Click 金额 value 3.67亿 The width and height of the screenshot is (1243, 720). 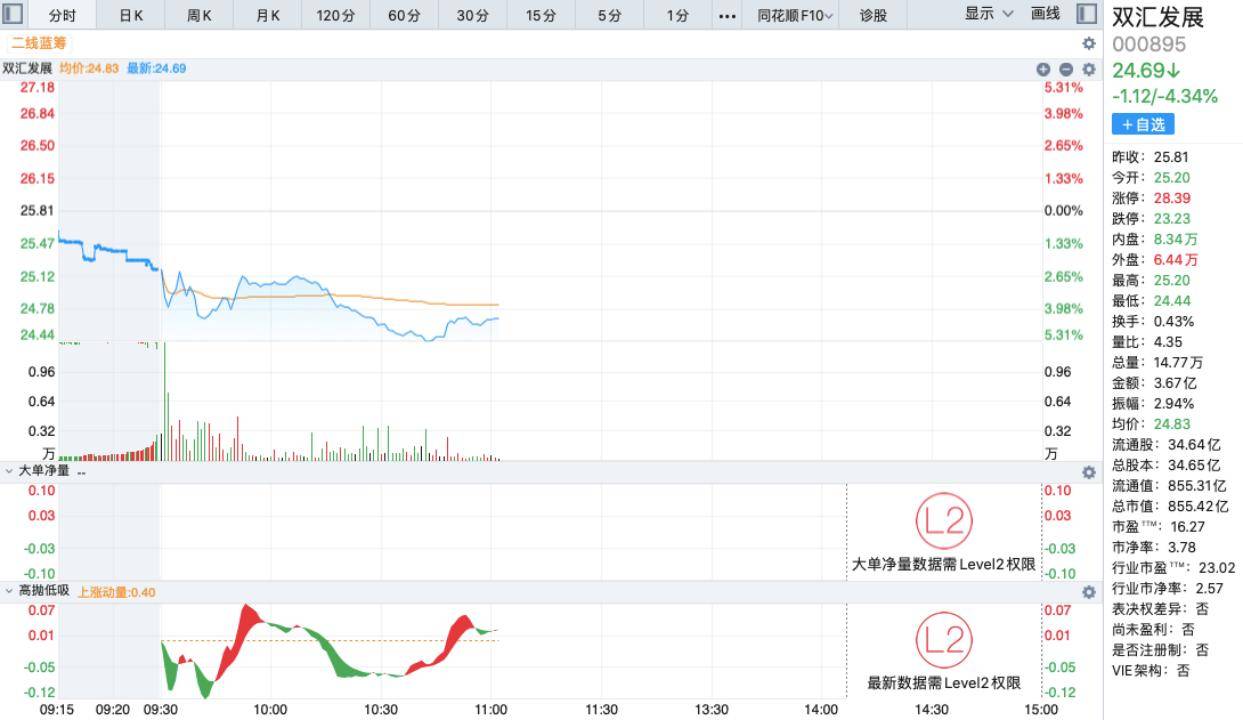1176,383
